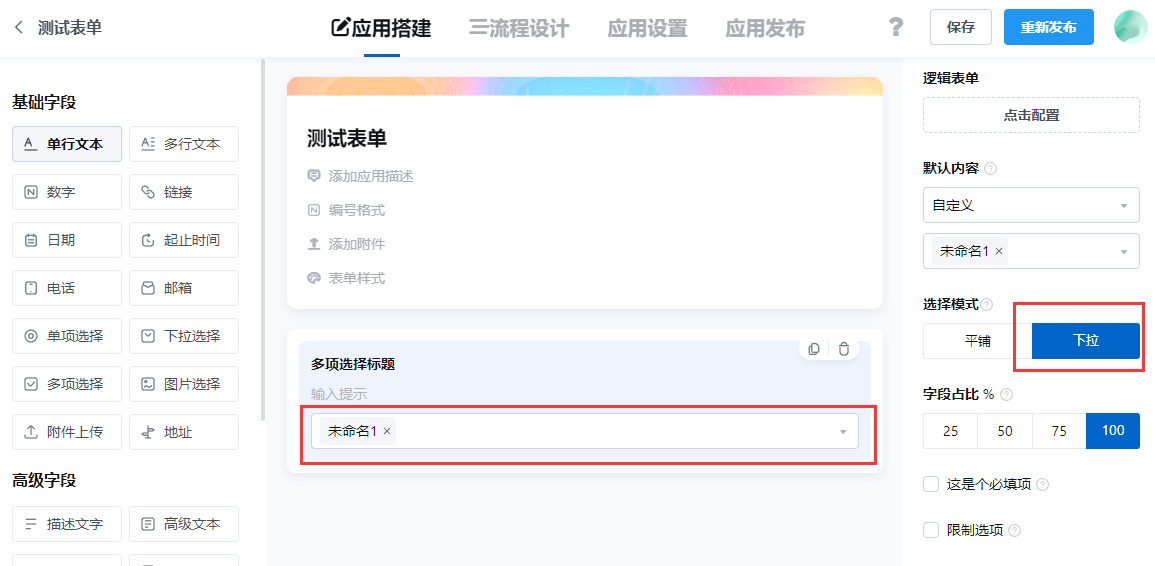This screenshot has height=566, width=1155.
Task: Switch to the 流程设计 tab
Action: (x=519, y=28)
